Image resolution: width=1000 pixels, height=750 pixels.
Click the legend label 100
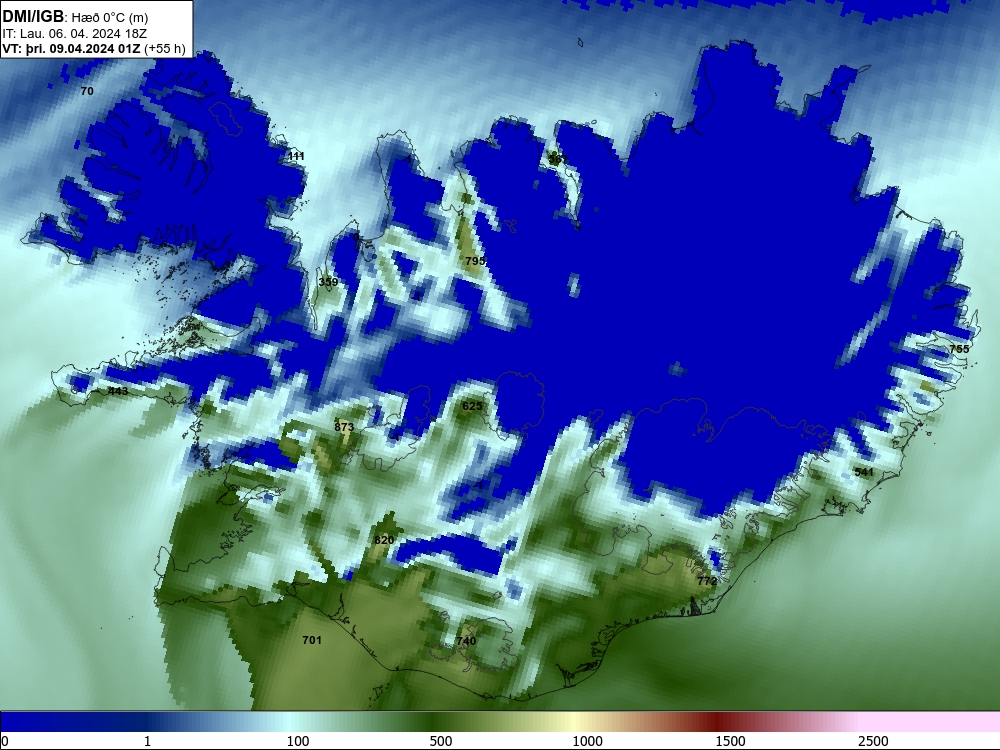point(298,741)
